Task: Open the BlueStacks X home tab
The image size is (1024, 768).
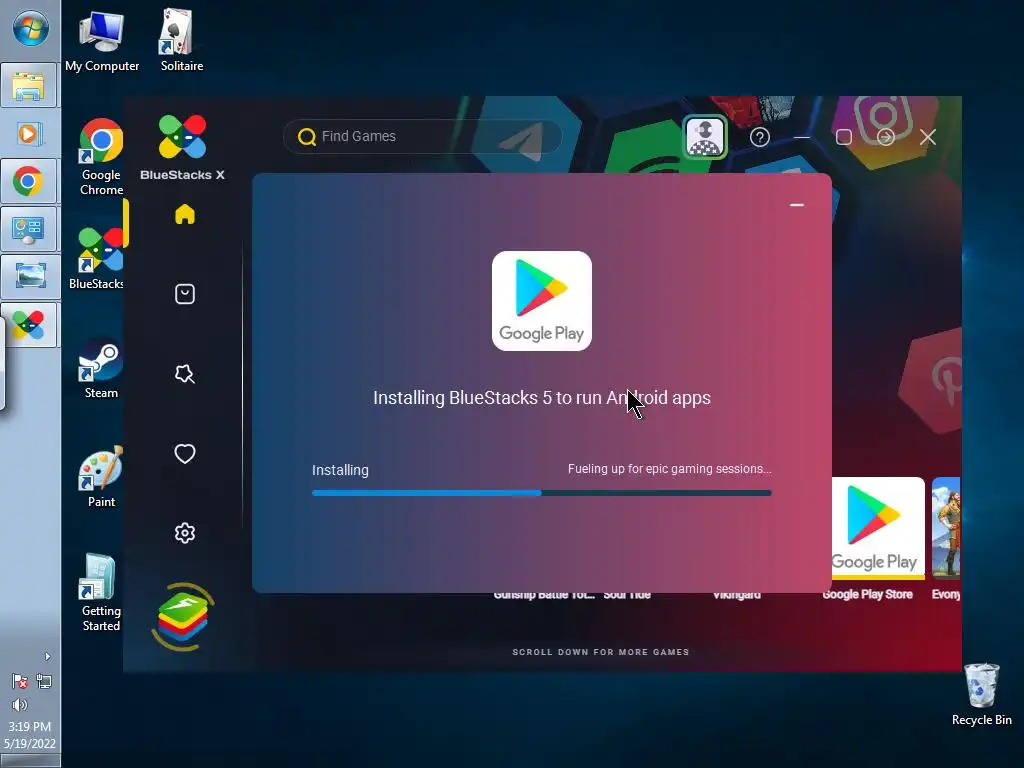Action: tap(185, 214)
